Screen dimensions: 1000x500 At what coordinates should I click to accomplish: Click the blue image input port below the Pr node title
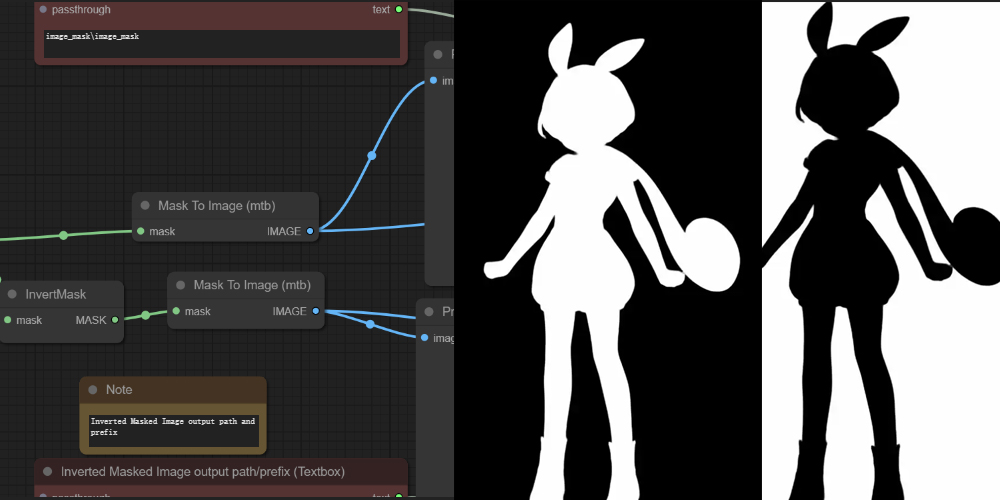point(425,337)
